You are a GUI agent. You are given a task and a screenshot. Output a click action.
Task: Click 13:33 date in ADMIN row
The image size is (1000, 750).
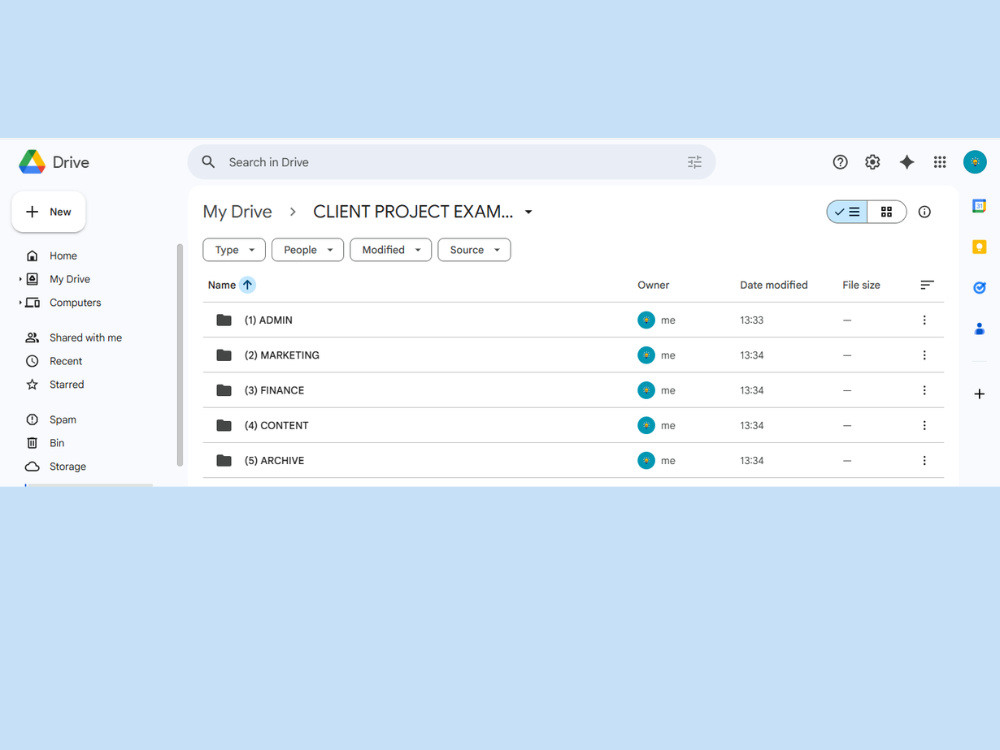tap(751, 320)
